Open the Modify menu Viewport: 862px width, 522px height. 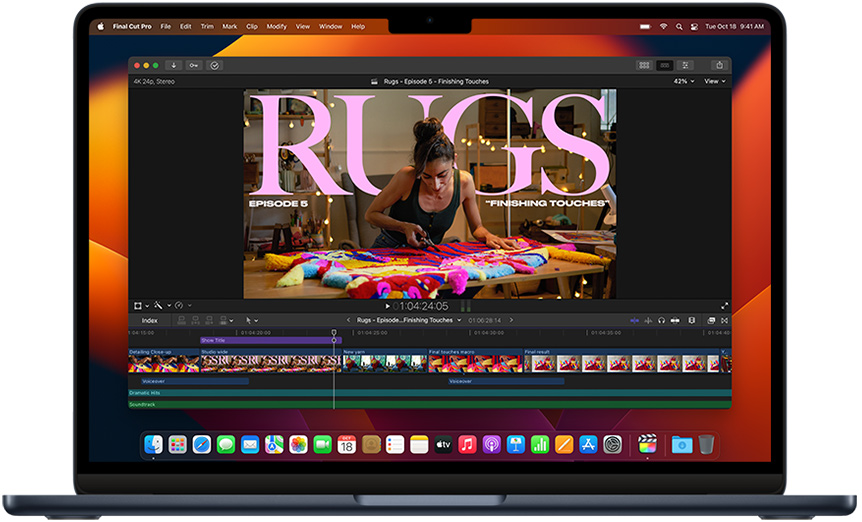pos(276,26)
